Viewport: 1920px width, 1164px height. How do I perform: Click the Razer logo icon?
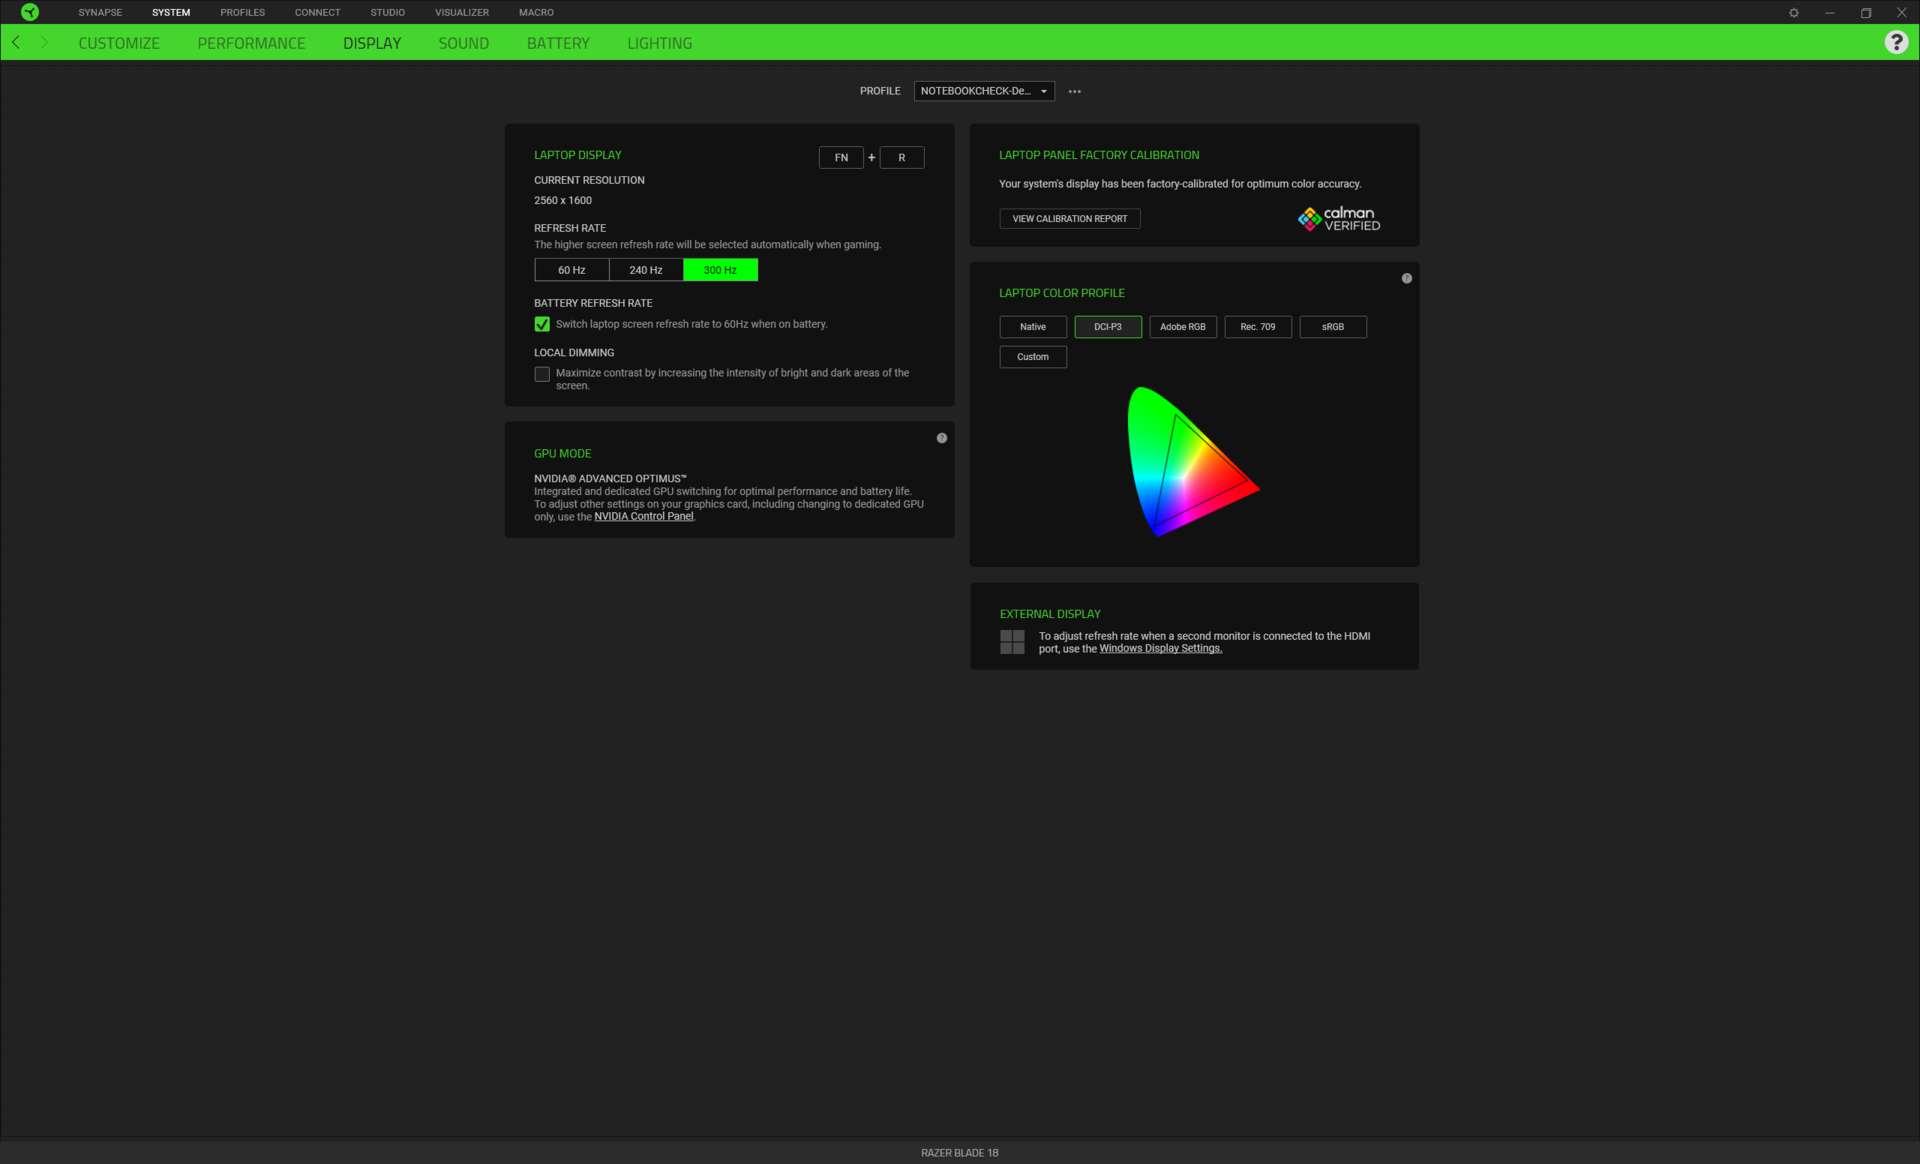(x=30, y=12)
